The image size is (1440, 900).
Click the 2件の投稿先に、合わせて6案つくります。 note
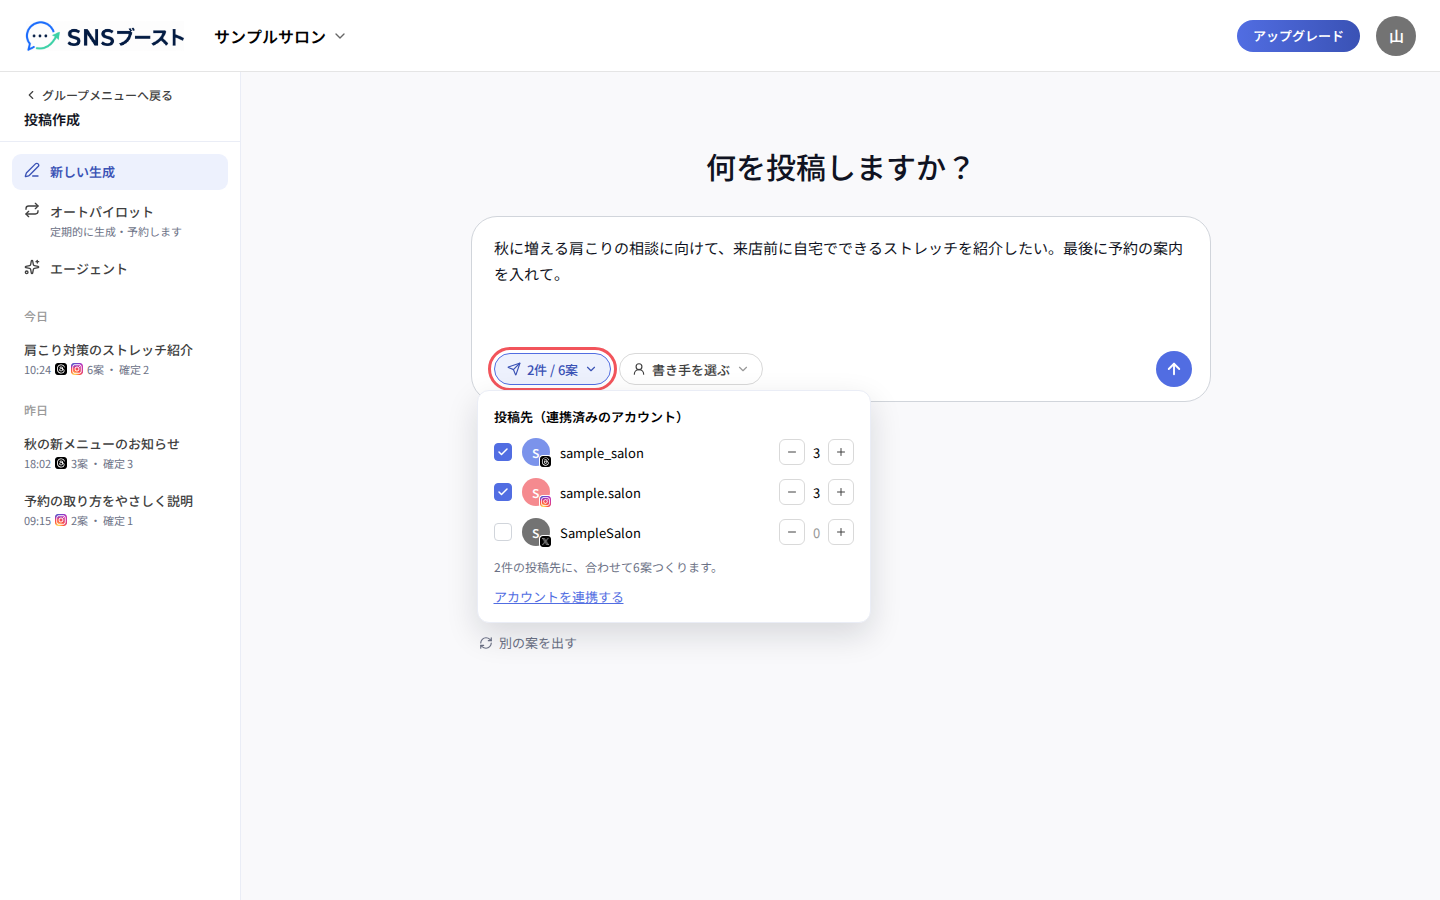(x=608, y=567)
